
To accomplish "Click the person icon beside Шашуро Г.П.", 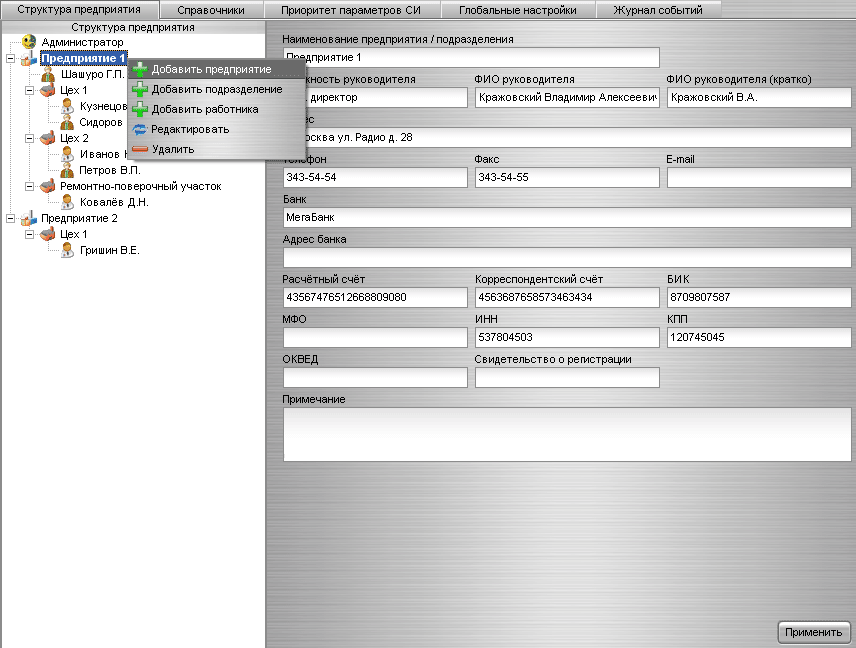I will pos(49,74).
